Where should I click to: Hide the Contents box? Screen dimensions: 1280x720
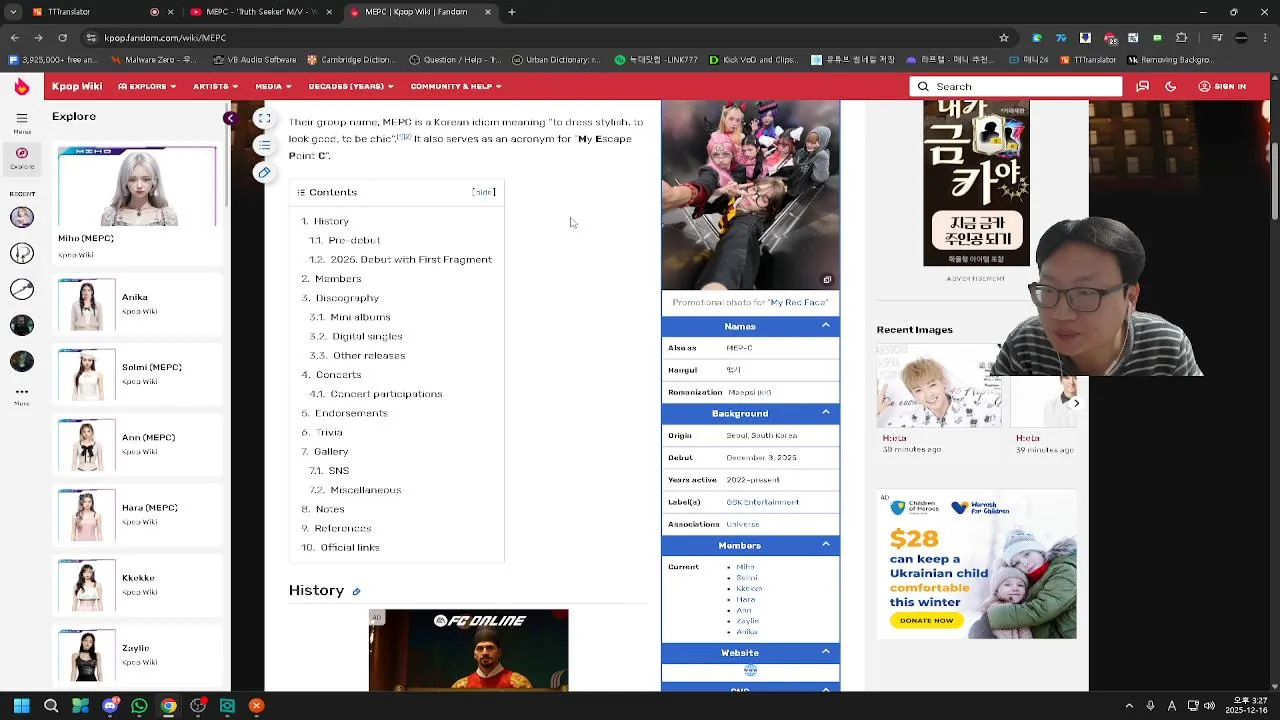point(483,192)
